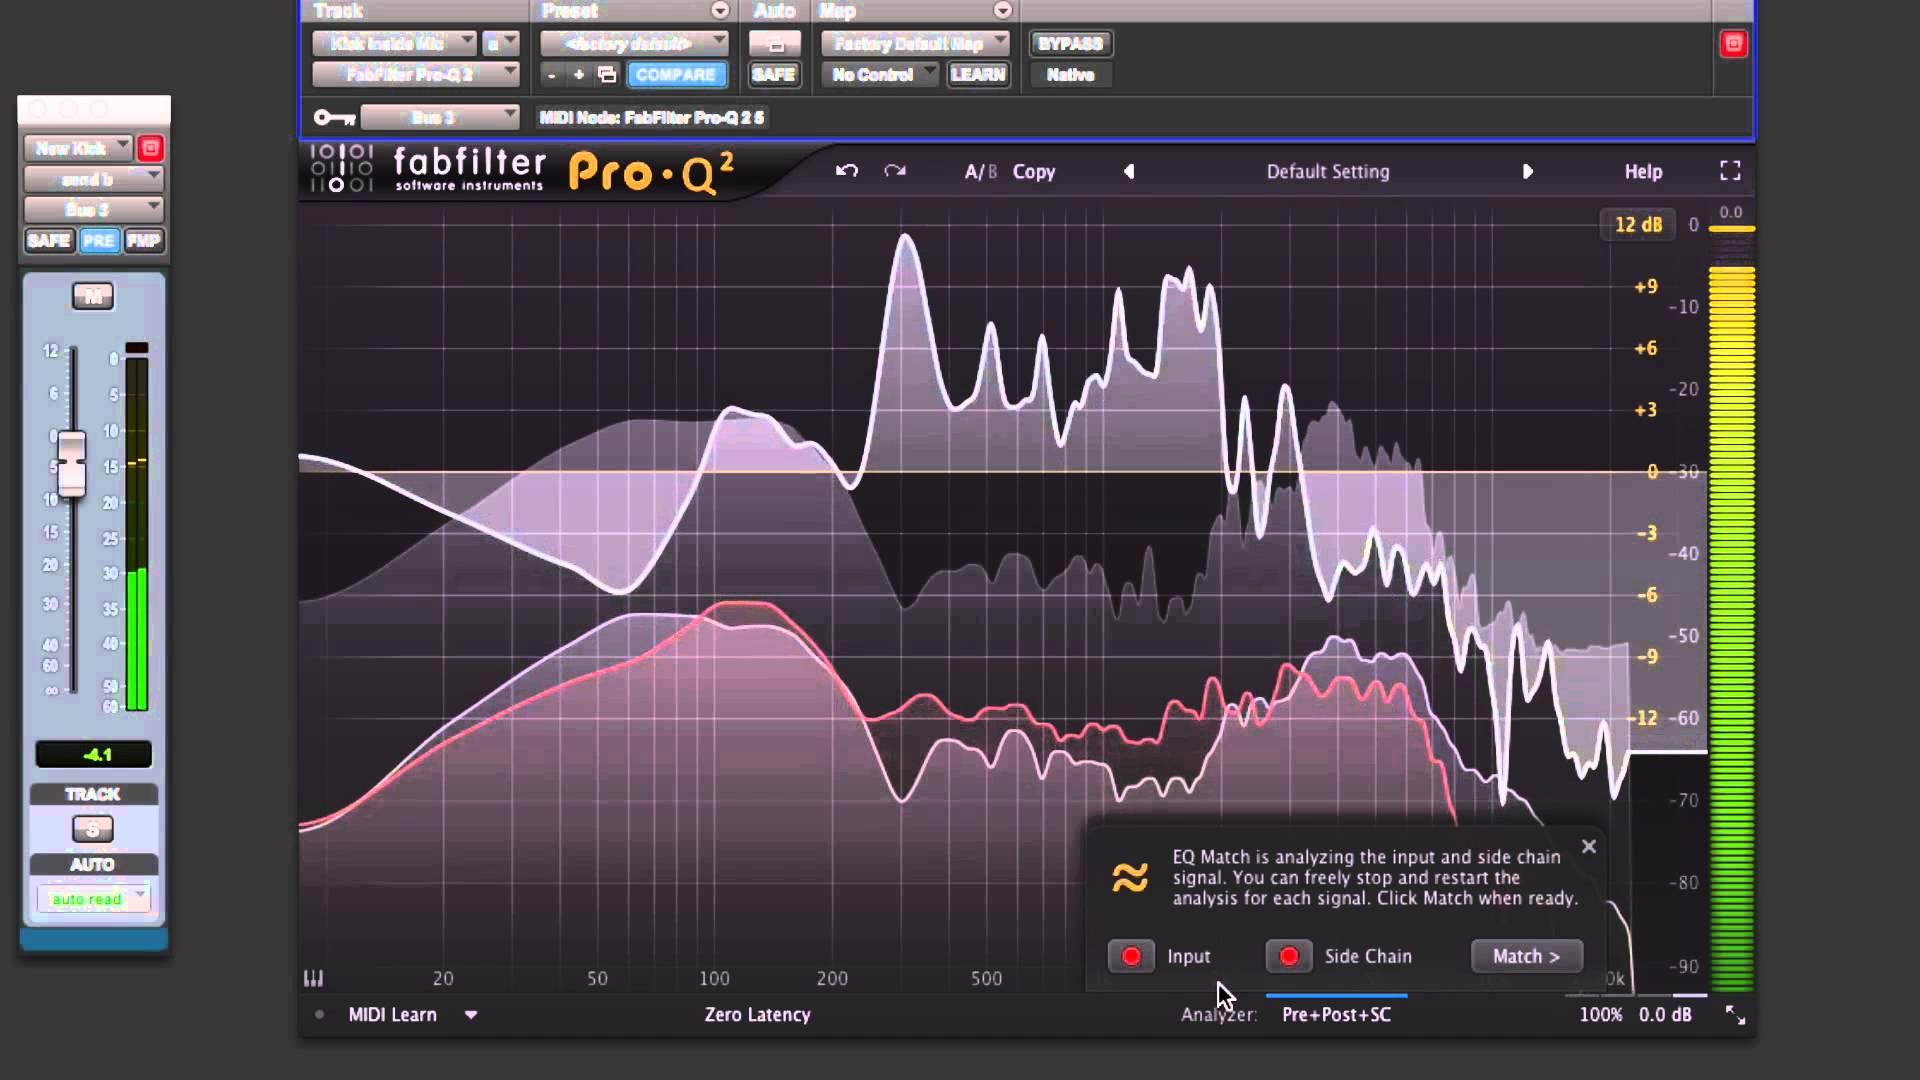The width and height of the screenshot is (1920, 1080).
Task: Open the Bus 3 dropdown in send window
Action: (x=93, y=210)
